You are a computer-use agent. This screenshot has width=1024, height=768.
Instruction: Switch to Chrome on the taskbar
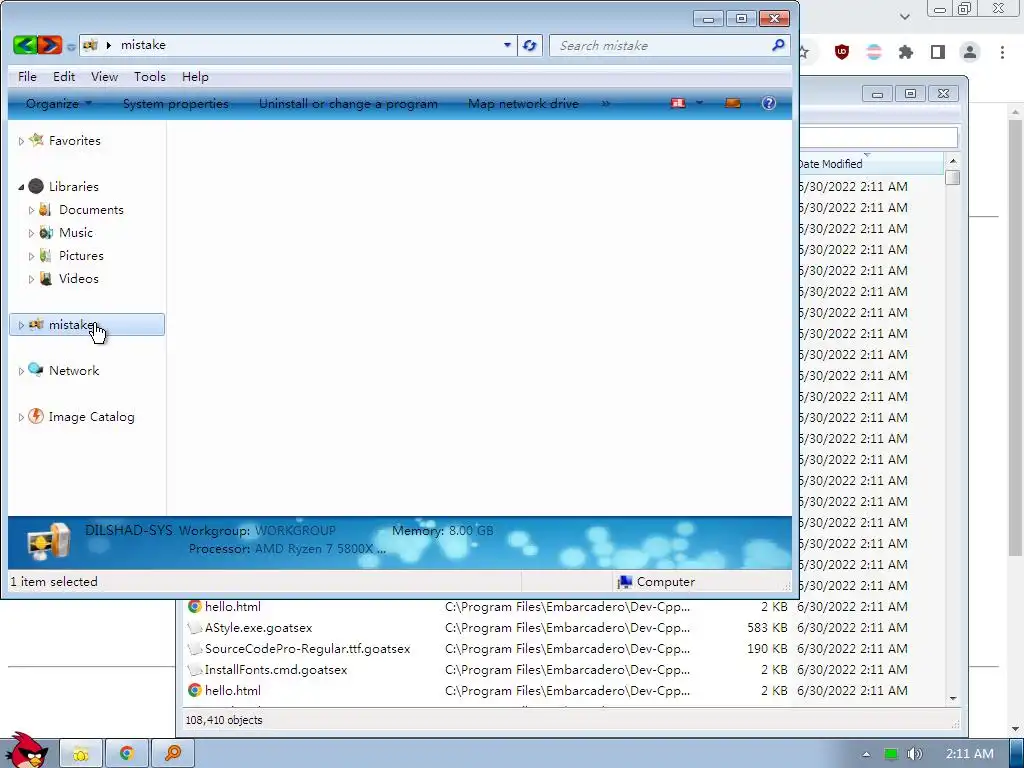click(x=127, y=754)
